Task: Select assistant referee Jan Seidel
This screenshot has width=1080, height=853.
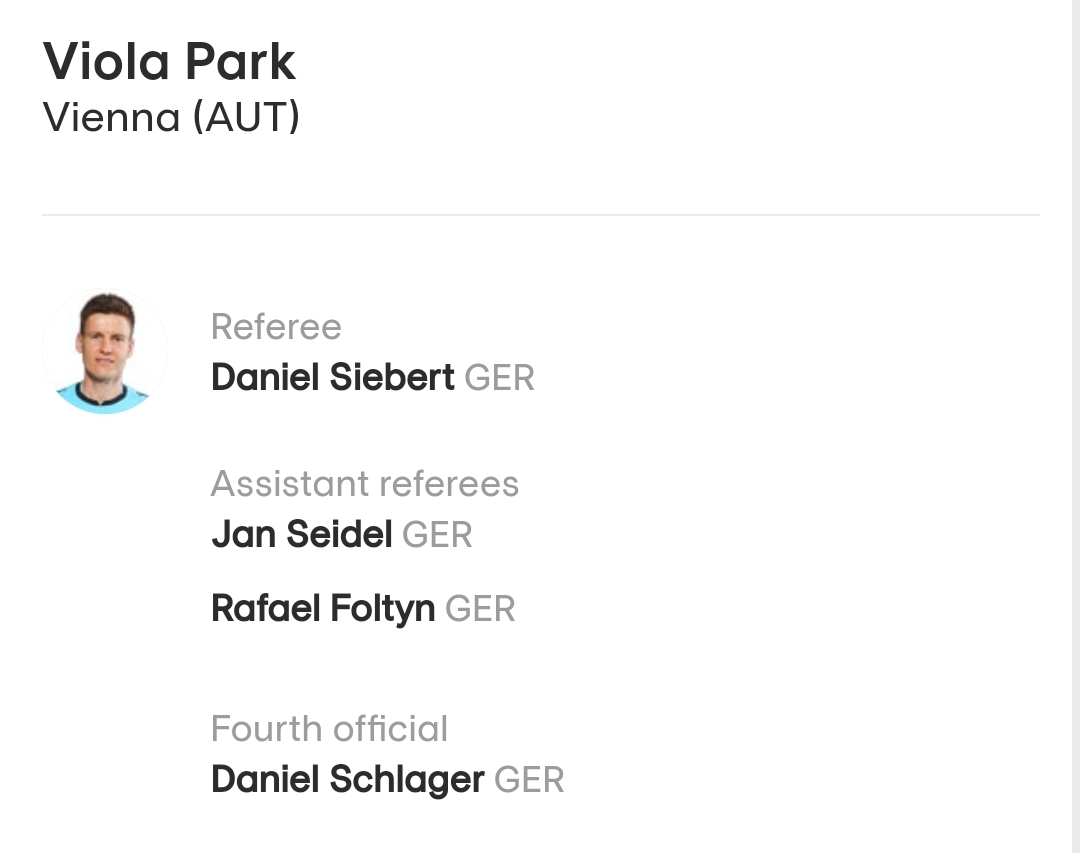Action: click(x=302, y=535)
